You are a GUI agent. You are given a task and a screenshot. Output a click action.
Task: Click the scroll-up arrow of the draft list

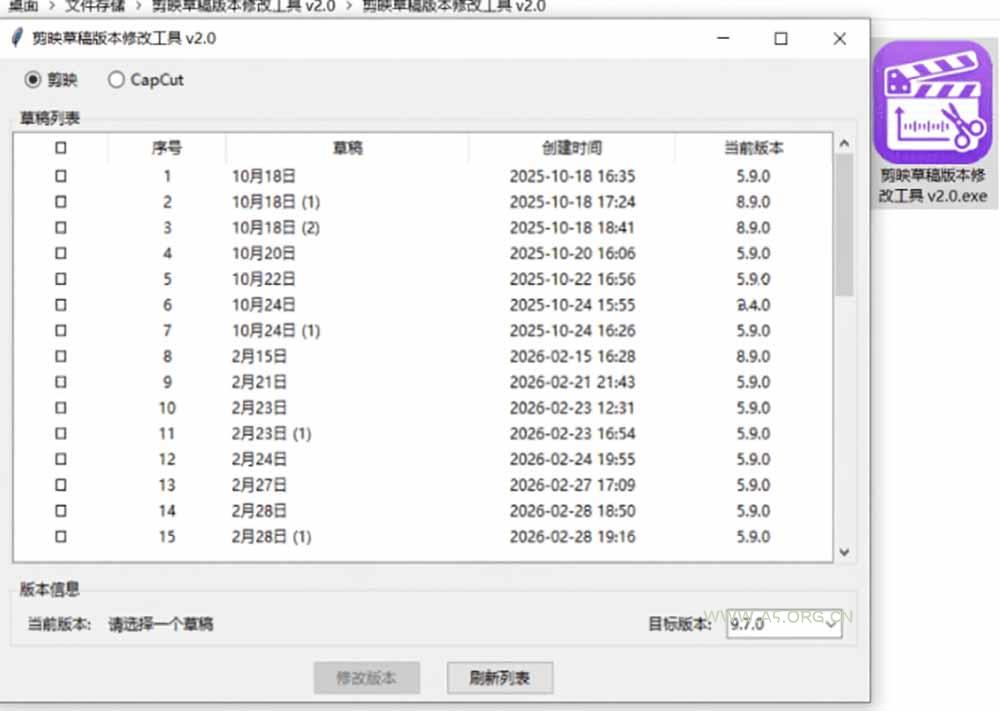(844, 144)
